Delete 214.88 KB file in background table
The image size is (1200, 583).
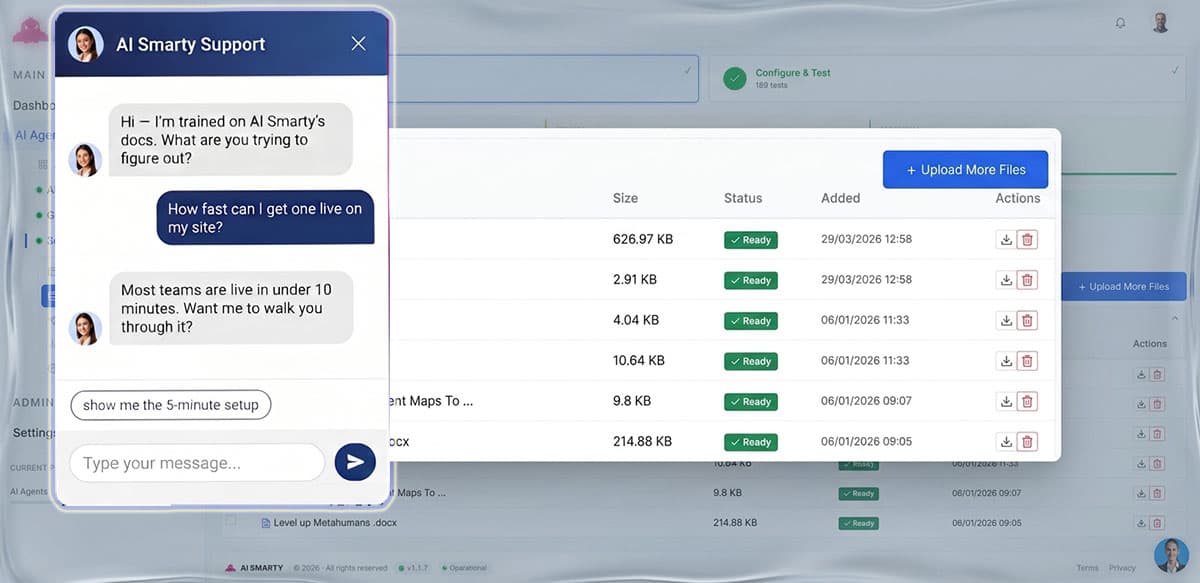tap(1158, 523)
